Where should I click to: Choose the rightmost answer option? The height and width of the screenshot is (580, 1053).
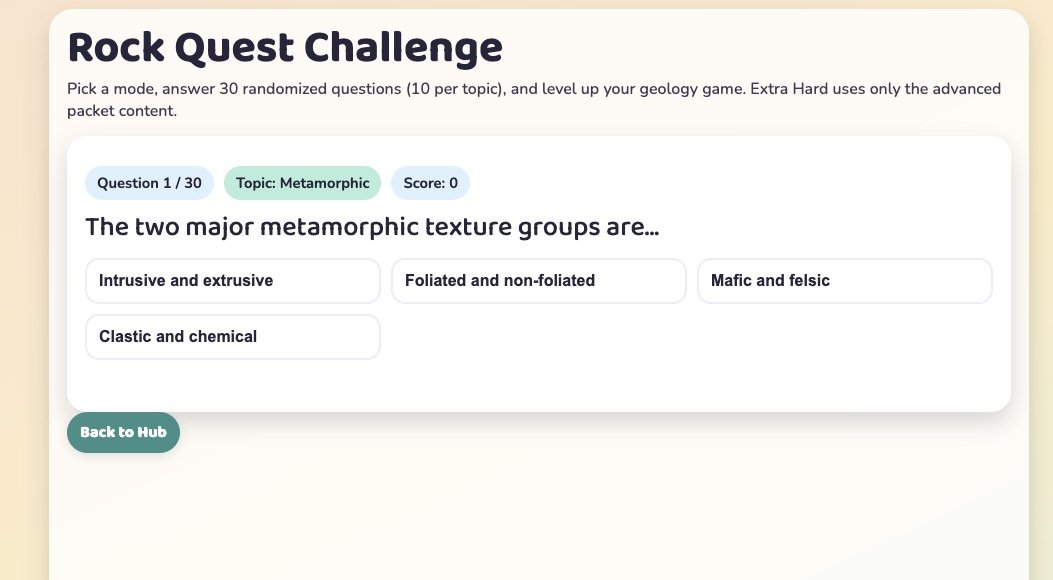(845, 280)
